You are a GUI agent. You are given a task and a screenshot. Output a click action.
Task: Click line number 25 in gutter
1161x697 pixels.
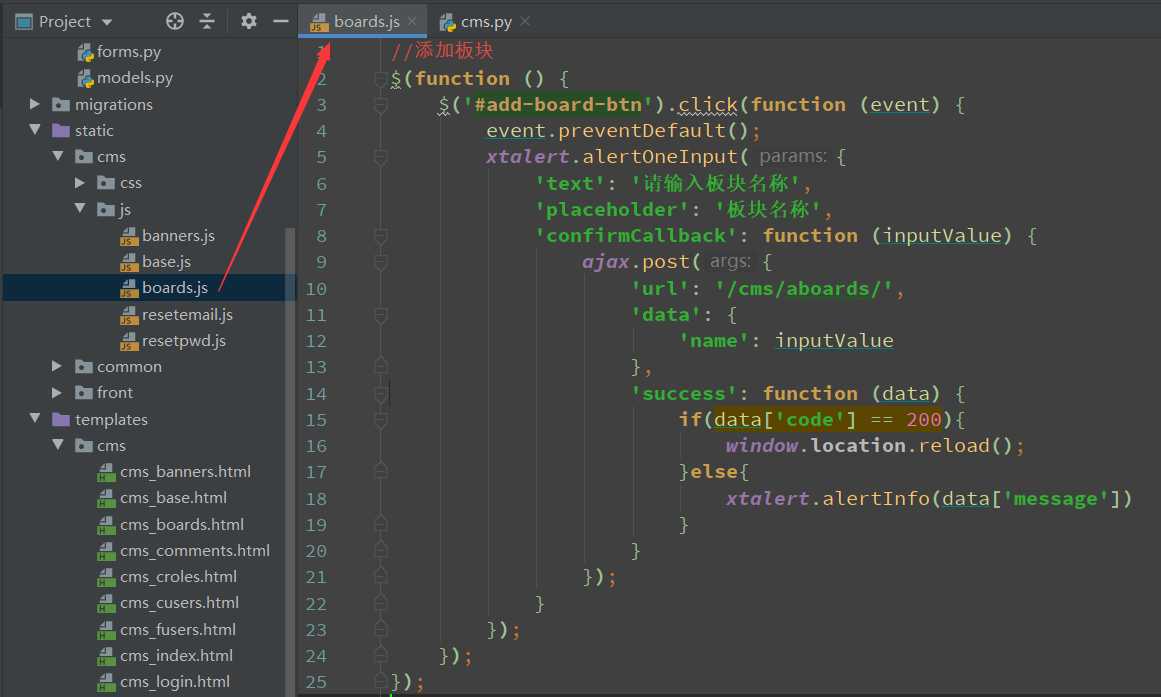pyautogui.click(x=315, y=681)
